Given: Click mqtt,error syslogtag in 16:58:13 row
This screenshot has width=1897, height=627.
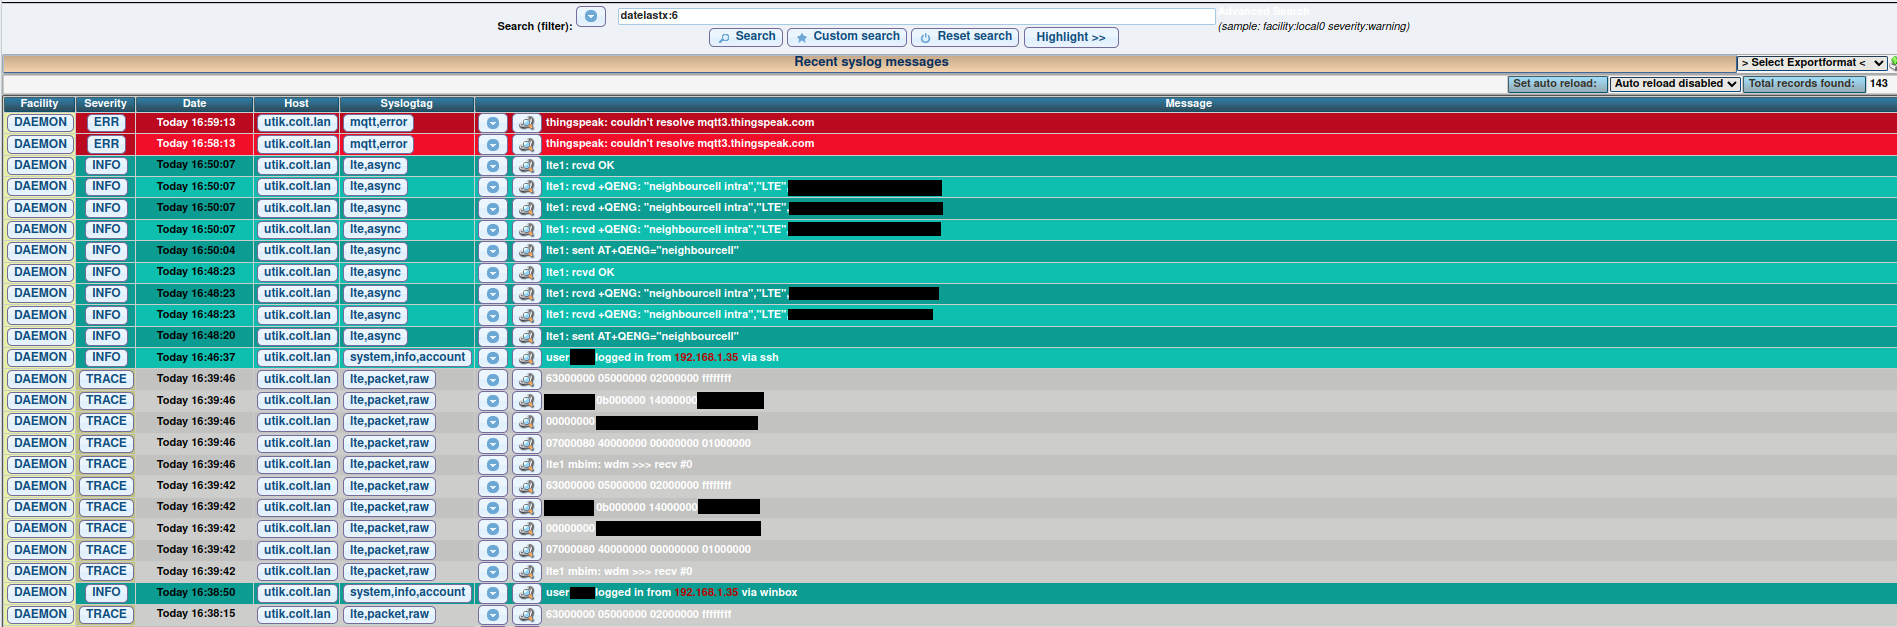Looking at the screenshot, I should (x=378, y=144).
